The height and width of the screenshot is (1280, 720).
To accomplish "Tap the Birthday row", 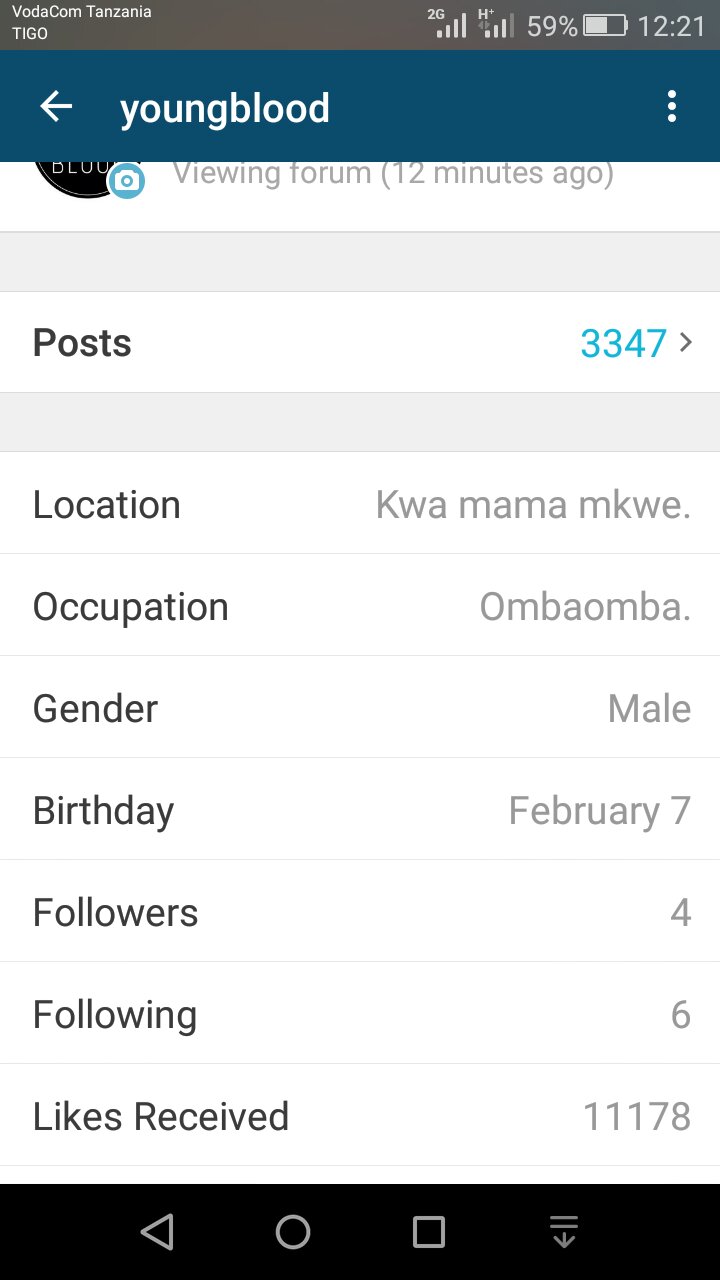I will 360,810.
